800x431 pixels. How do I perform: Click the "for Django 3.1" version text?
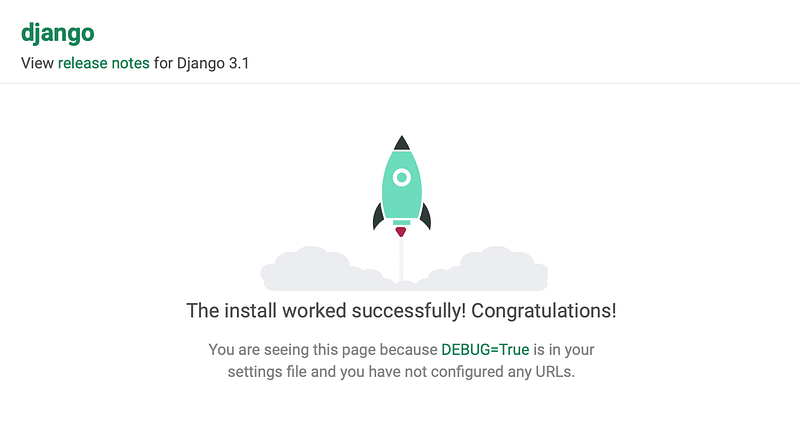tap(202, 63)
